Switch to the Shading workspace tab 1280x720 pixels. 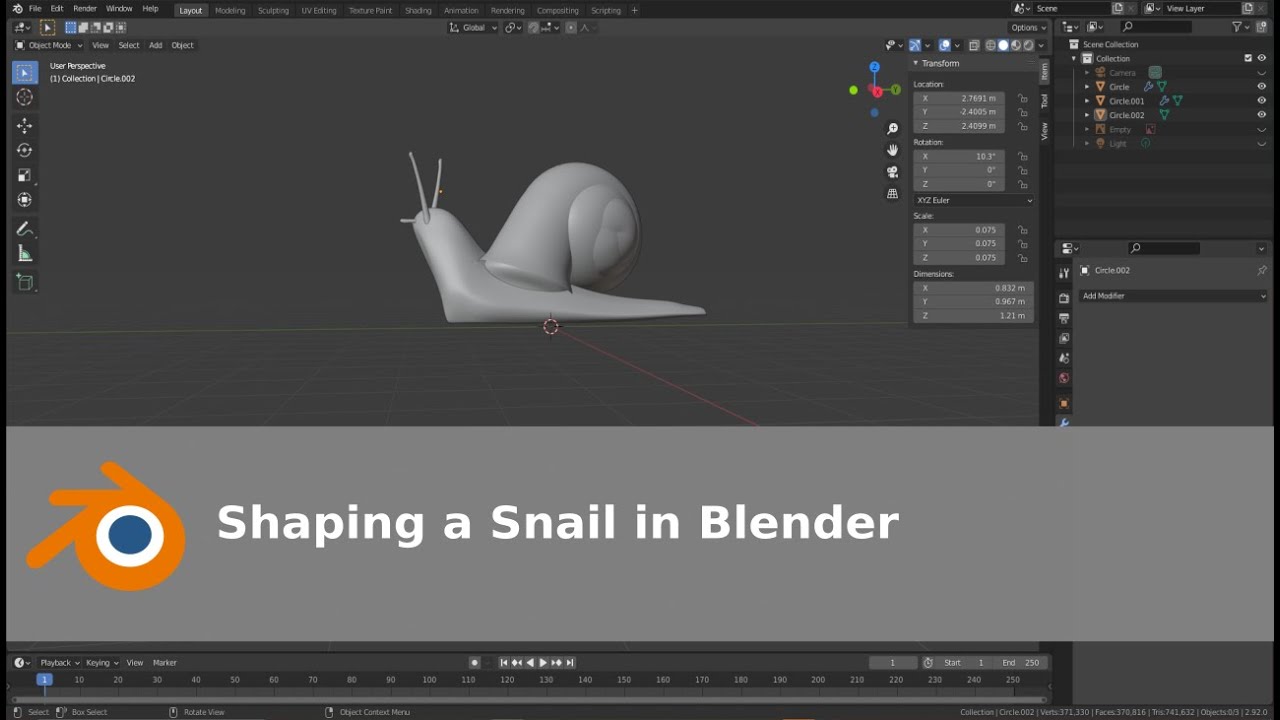[x=418, y=10]
